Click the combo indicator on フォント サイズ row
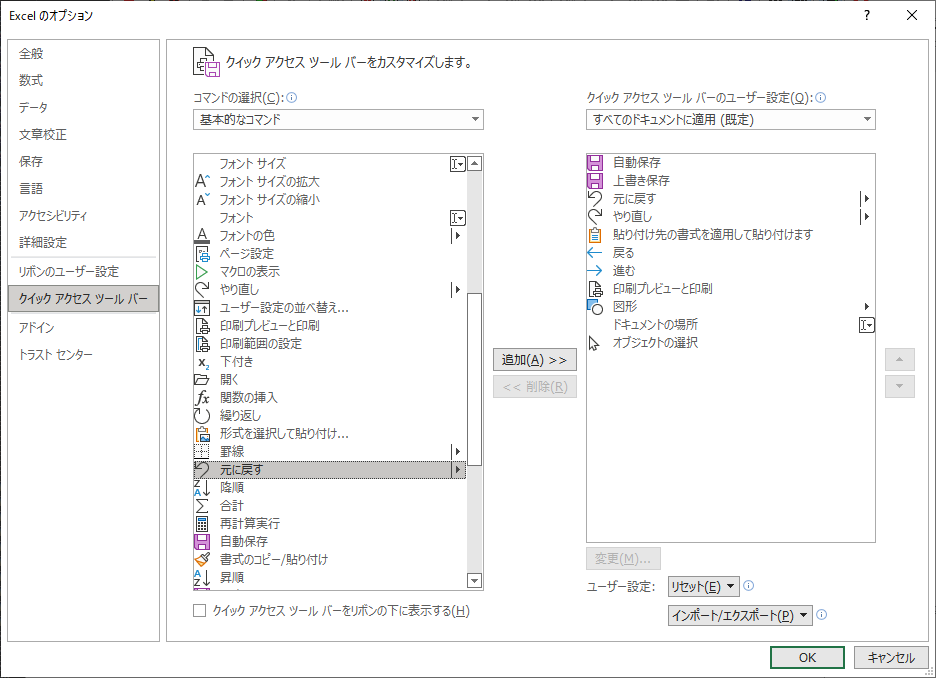 tap(458, 164)
